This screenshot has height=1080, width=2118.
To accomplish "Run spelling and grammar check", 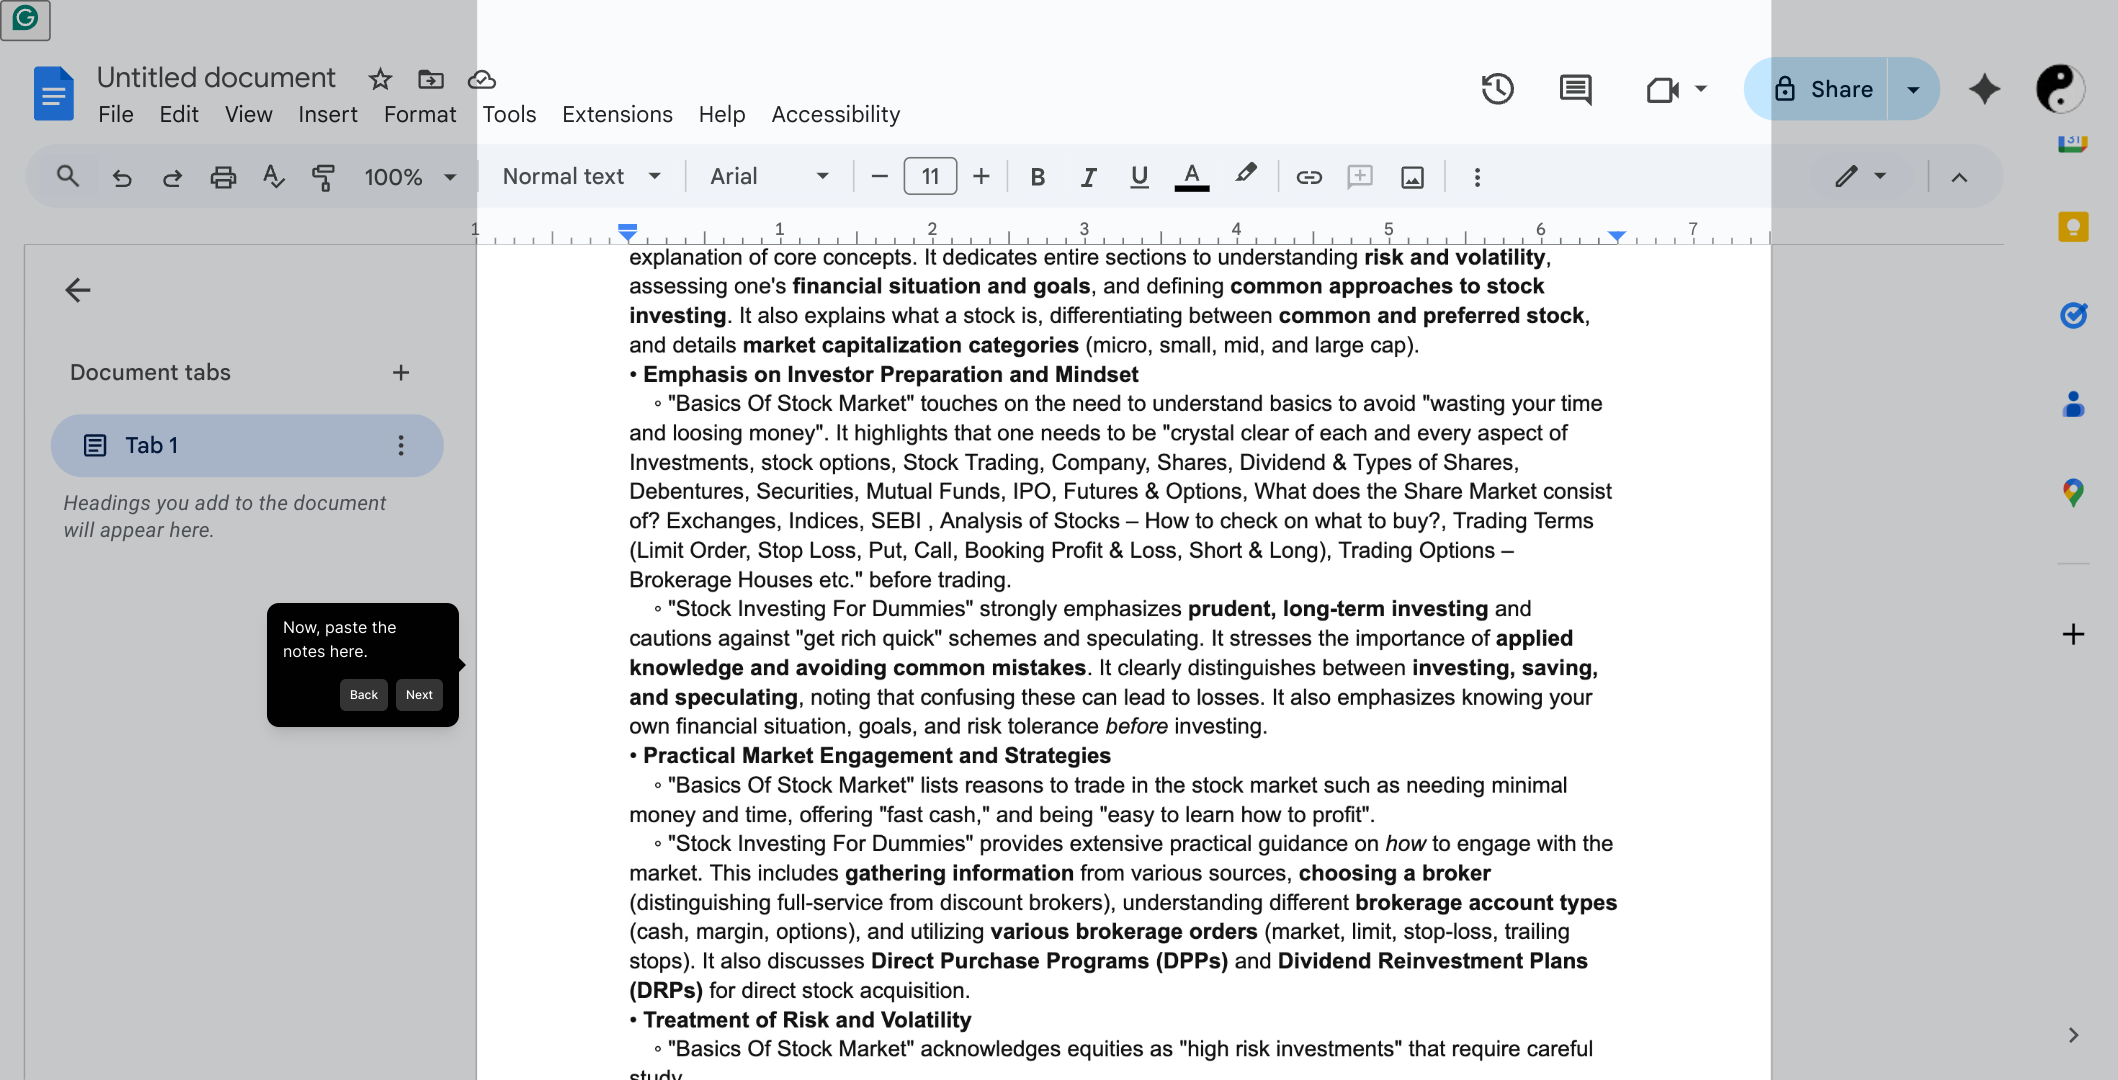I will click(x=273, y=177).
